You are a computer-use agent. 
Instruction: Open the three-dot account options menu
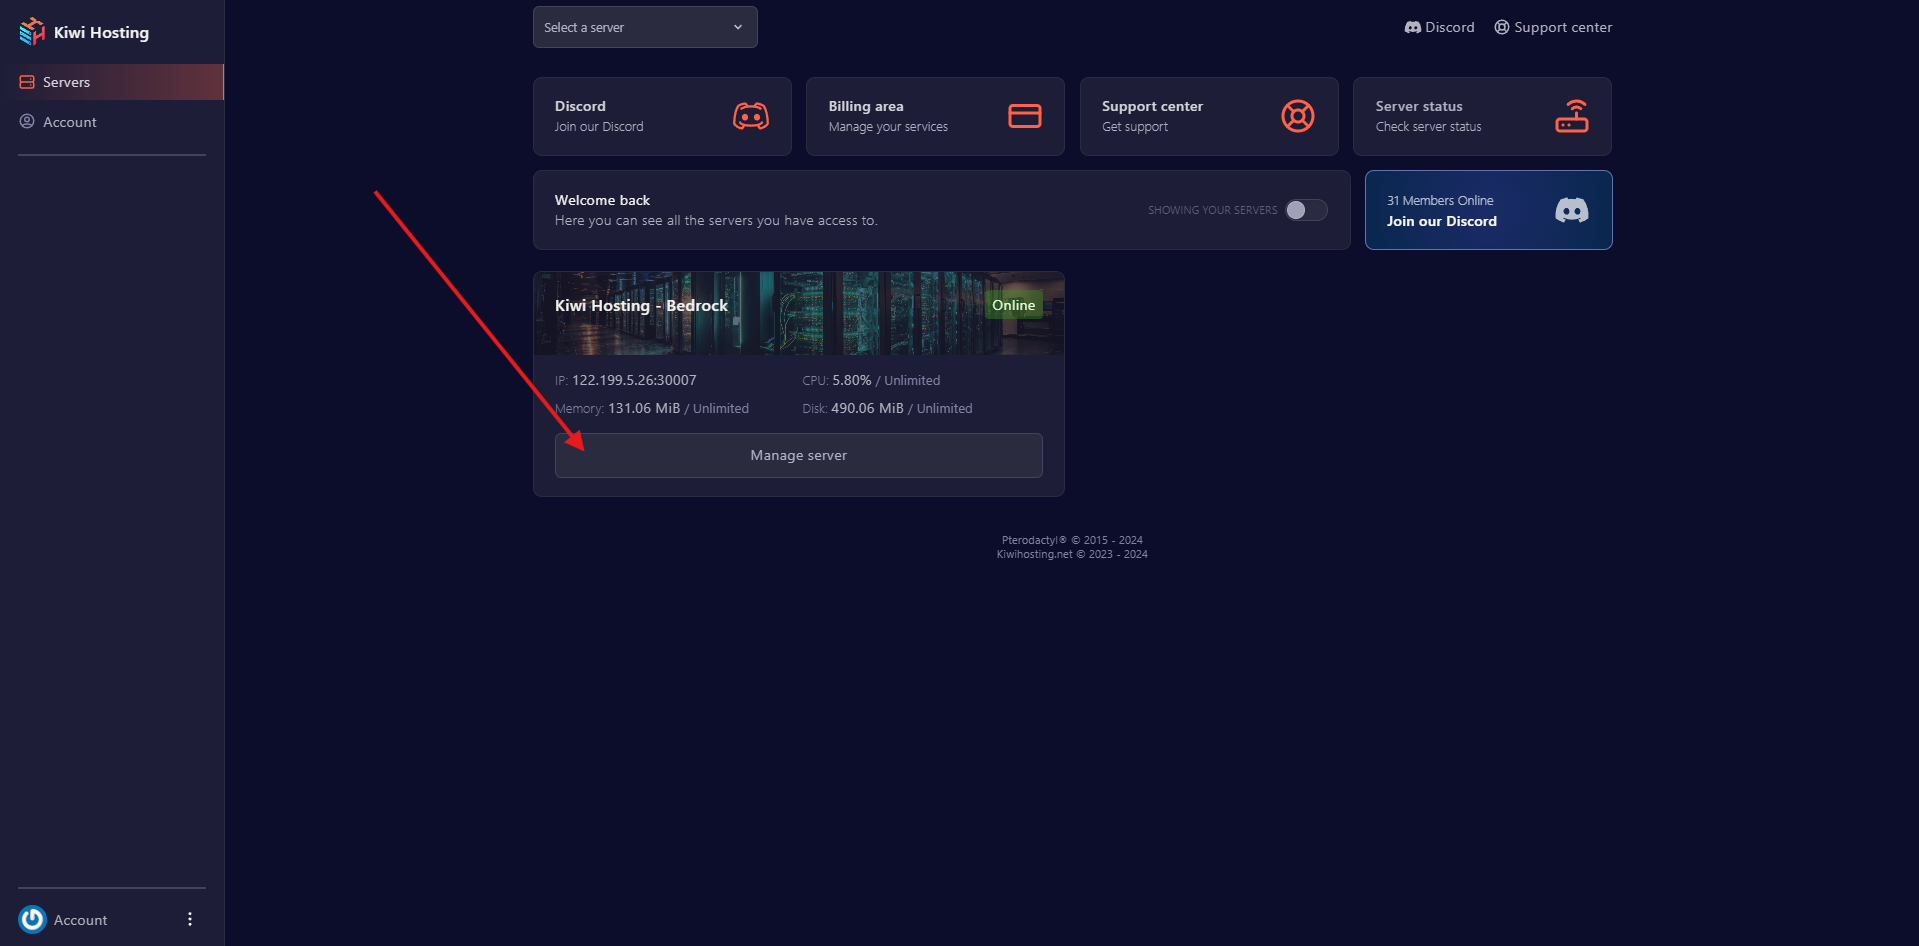pyautogui.click(x=190, y=919)
